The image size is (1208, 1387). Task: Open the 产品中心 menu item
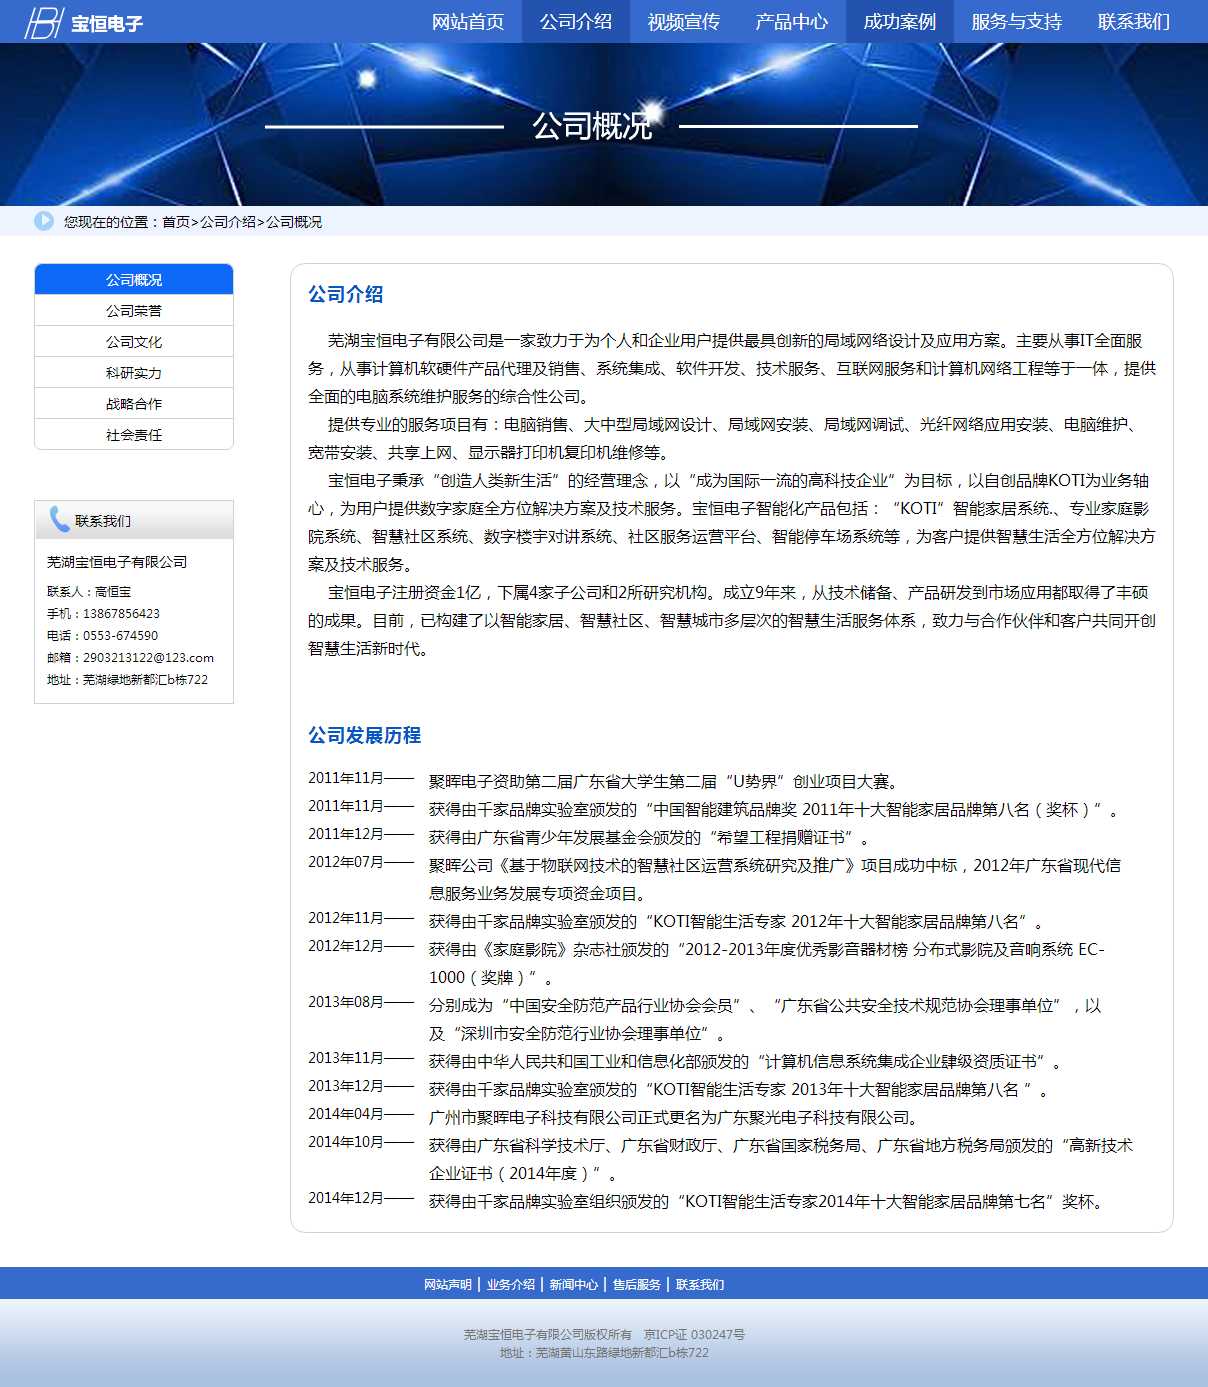click(792, 22)
